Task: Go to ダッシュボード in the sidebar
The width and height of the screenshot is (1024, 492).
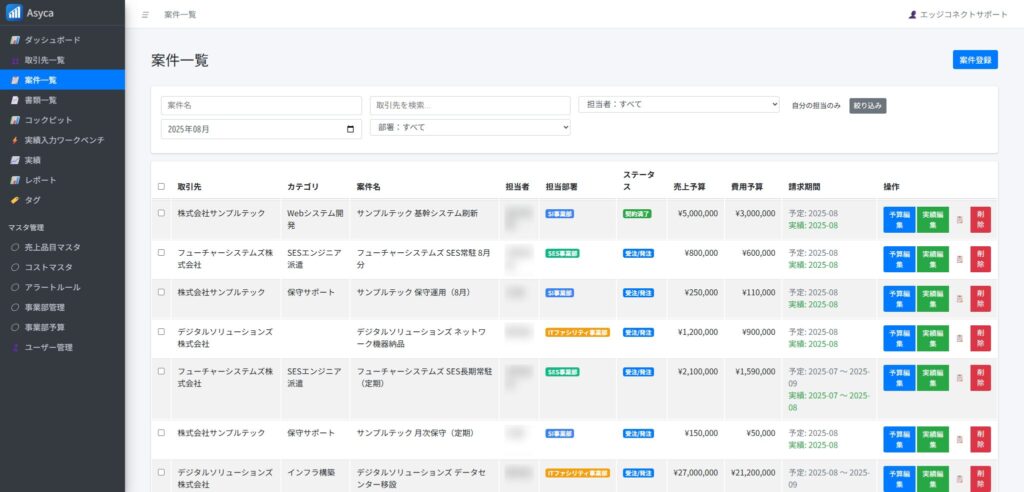Action: 52,40
